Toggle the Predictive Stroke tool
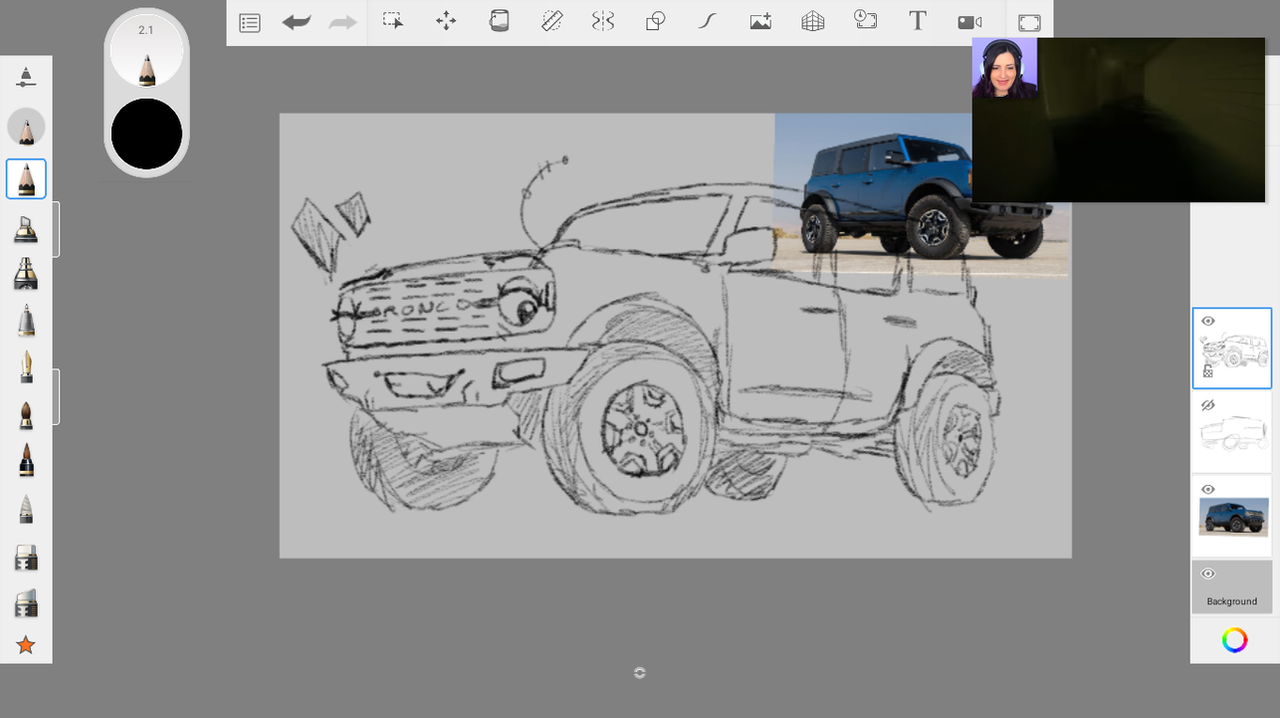This screenshot has width=1280, height=718. [x=708, y=21]
